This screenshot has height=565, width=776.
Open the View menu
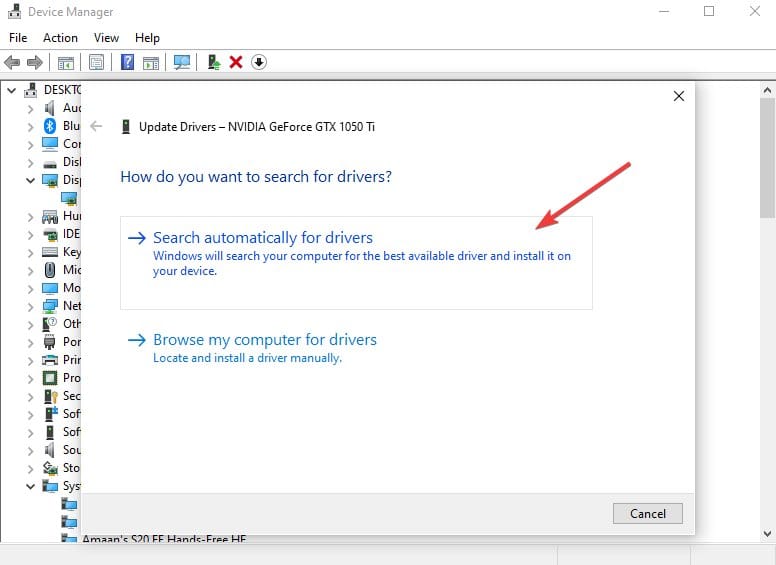[106, 38]
